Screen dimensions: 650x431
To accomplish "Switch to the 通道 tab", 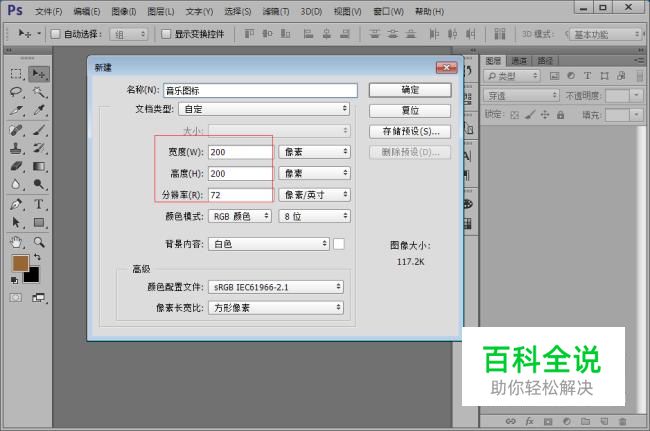I will point(519,61).
